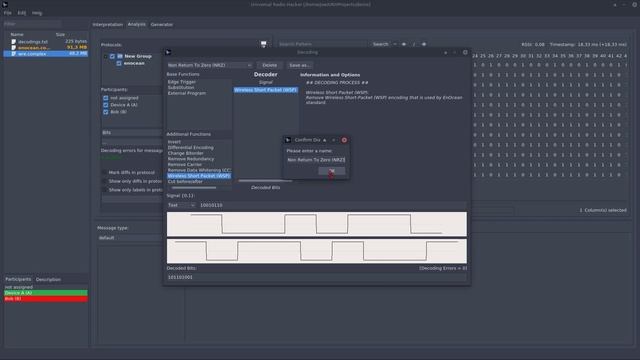Screen dimensions: 640x360
Task: Click the Search button
Action: point(380,44)
